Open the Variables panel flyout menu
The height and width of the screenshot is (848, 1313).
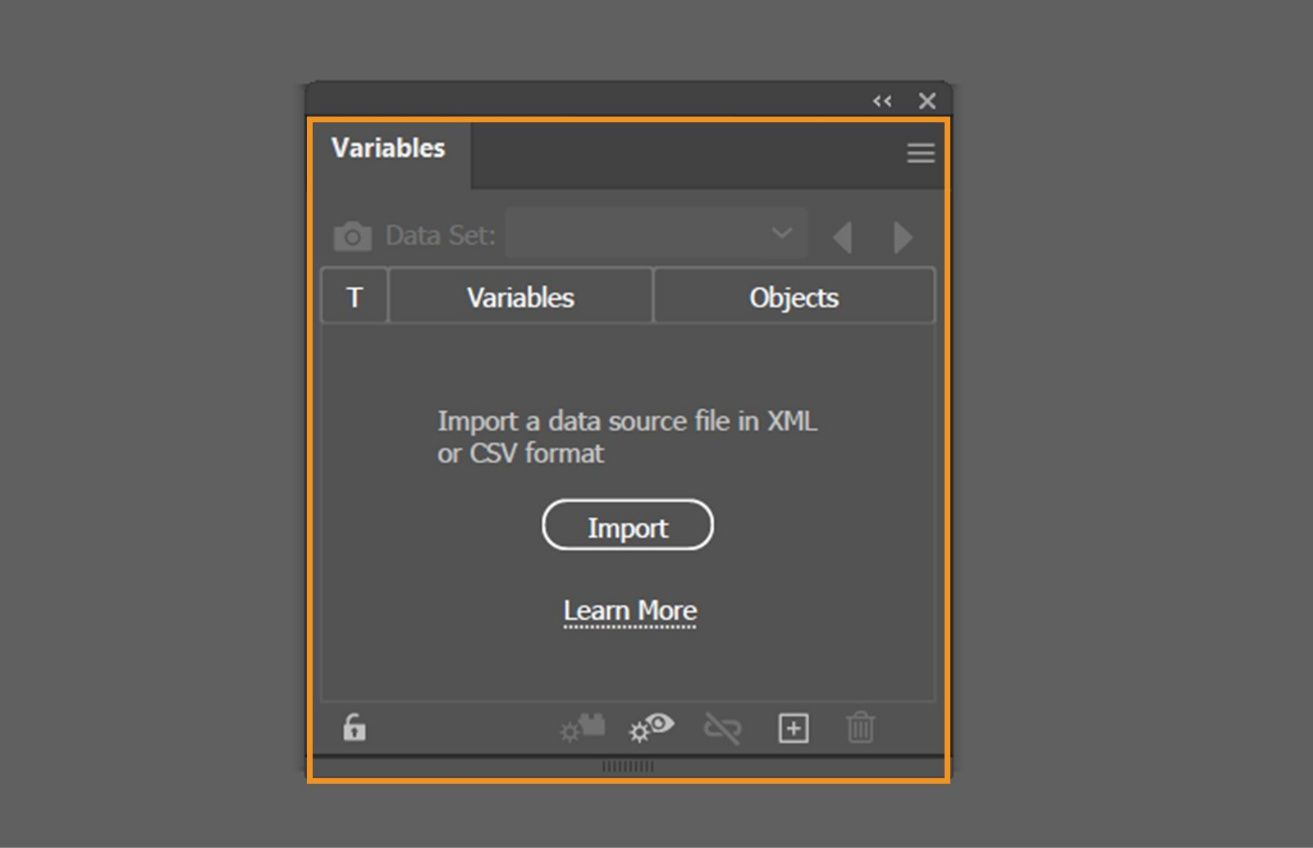[x=920, y=153]
